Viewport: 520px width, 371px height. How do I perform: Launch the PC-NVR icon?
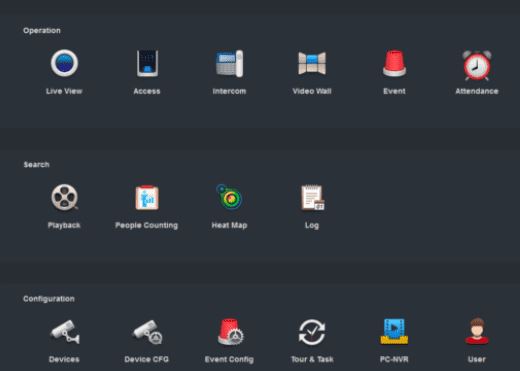pyautogui.click(x=394, y=331)
